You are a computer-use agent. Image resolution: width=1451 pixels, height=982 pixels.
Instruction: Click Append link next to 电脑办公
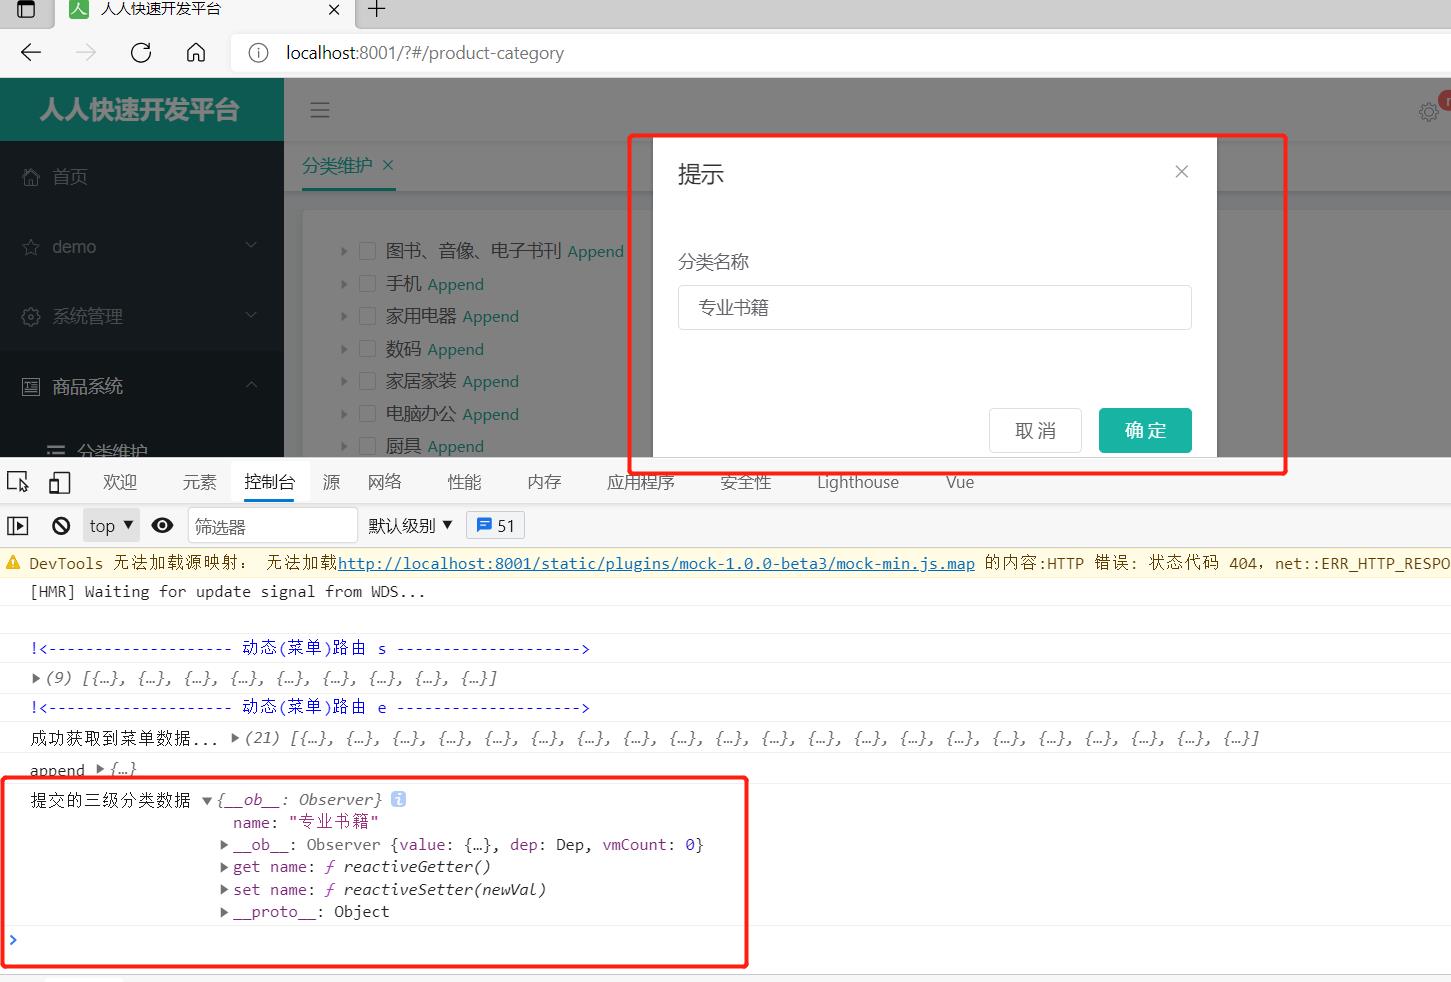click(490, 414)
